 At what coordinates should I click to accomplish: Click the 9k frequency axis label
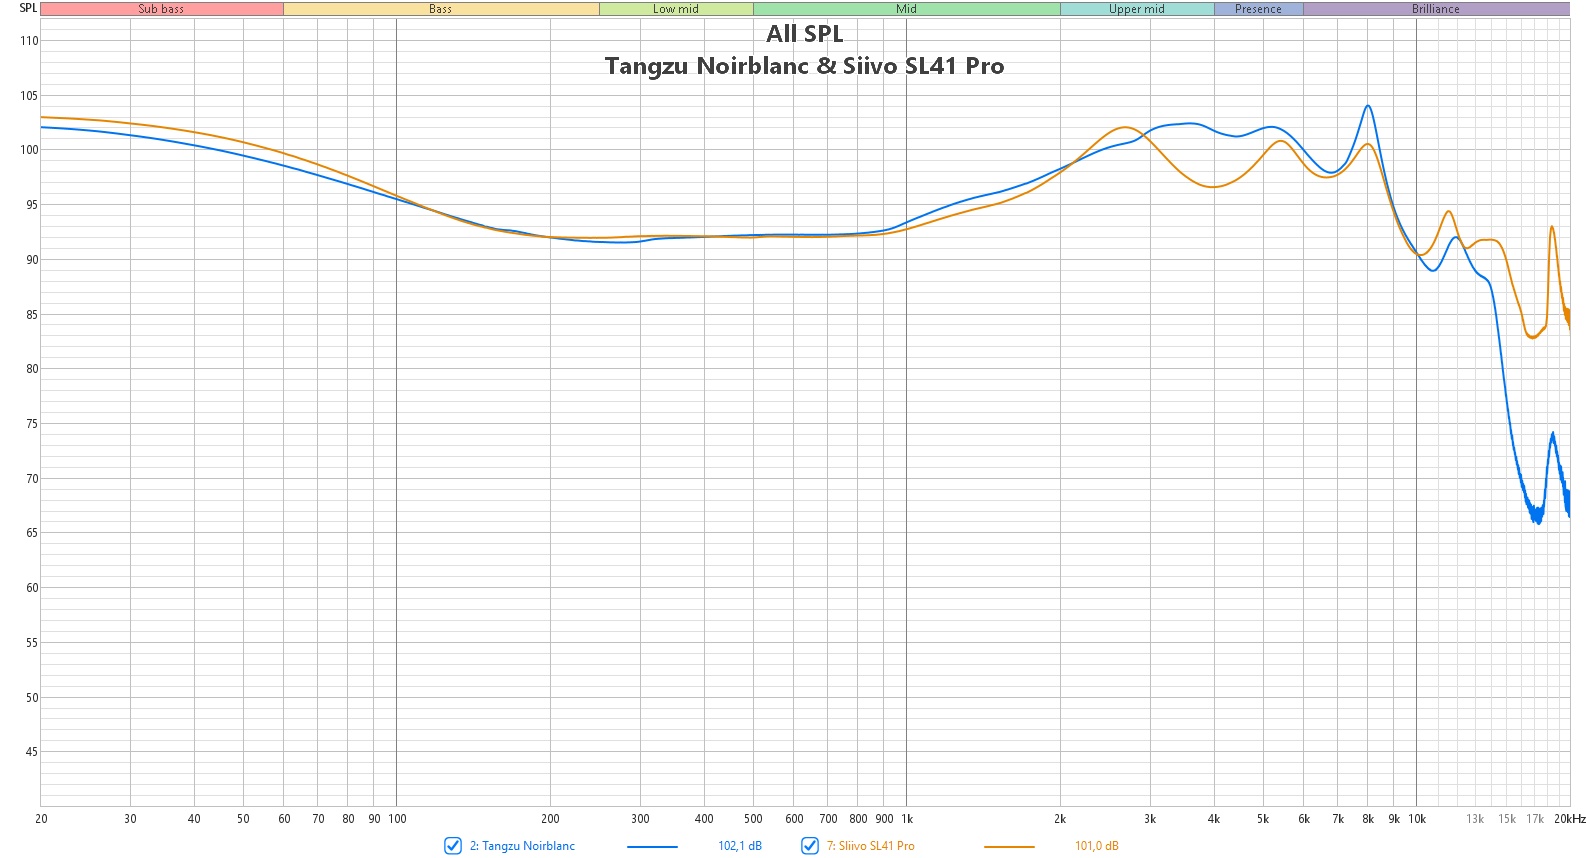pyautogui.click(x=1394, y=819)
